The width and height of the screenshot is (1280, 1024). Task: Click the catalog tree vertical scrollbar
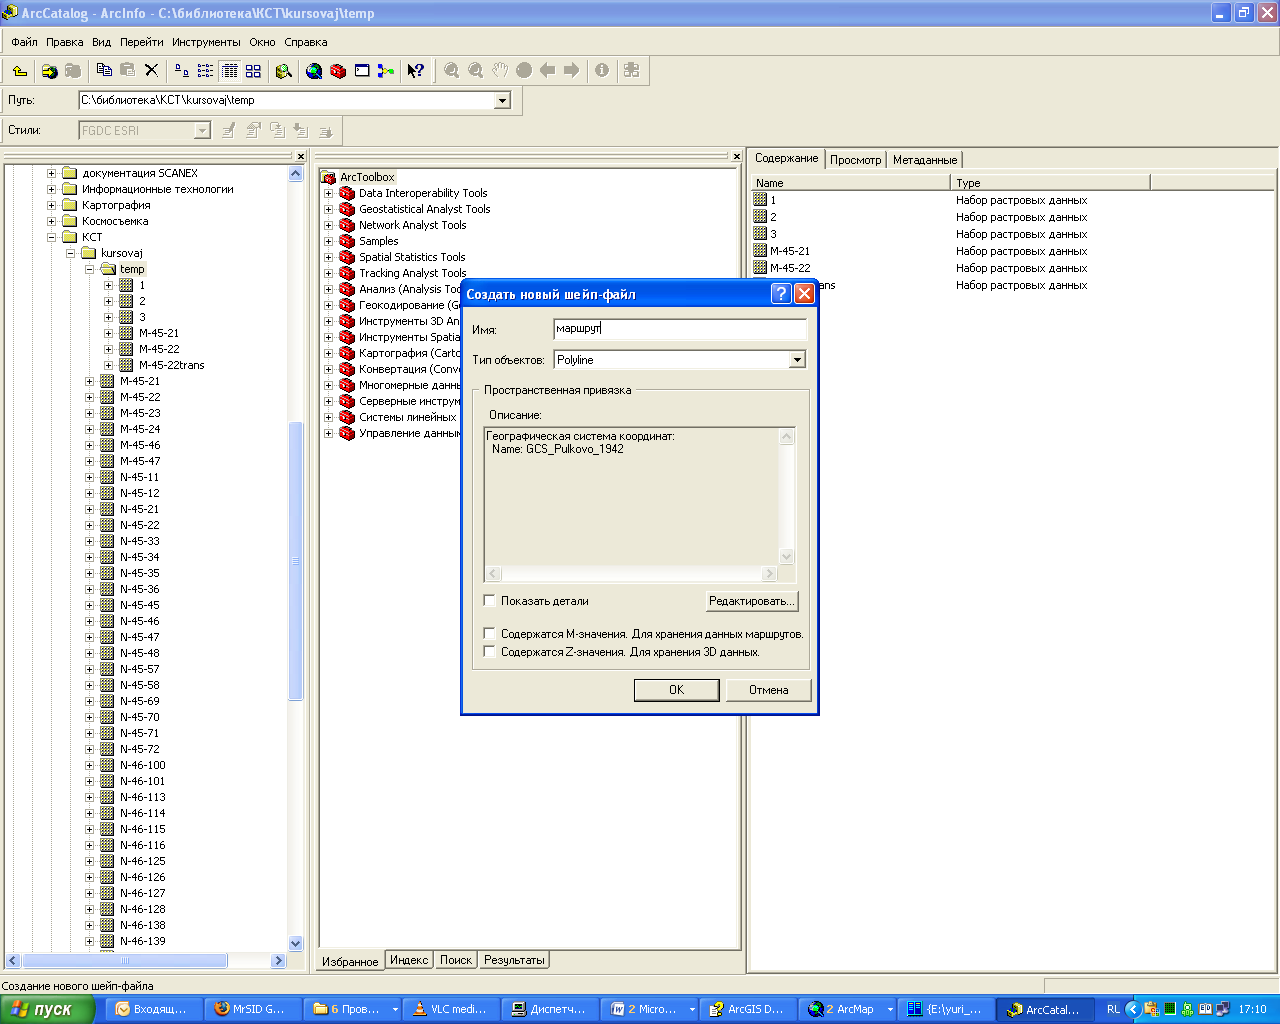(x=295, y=560)
